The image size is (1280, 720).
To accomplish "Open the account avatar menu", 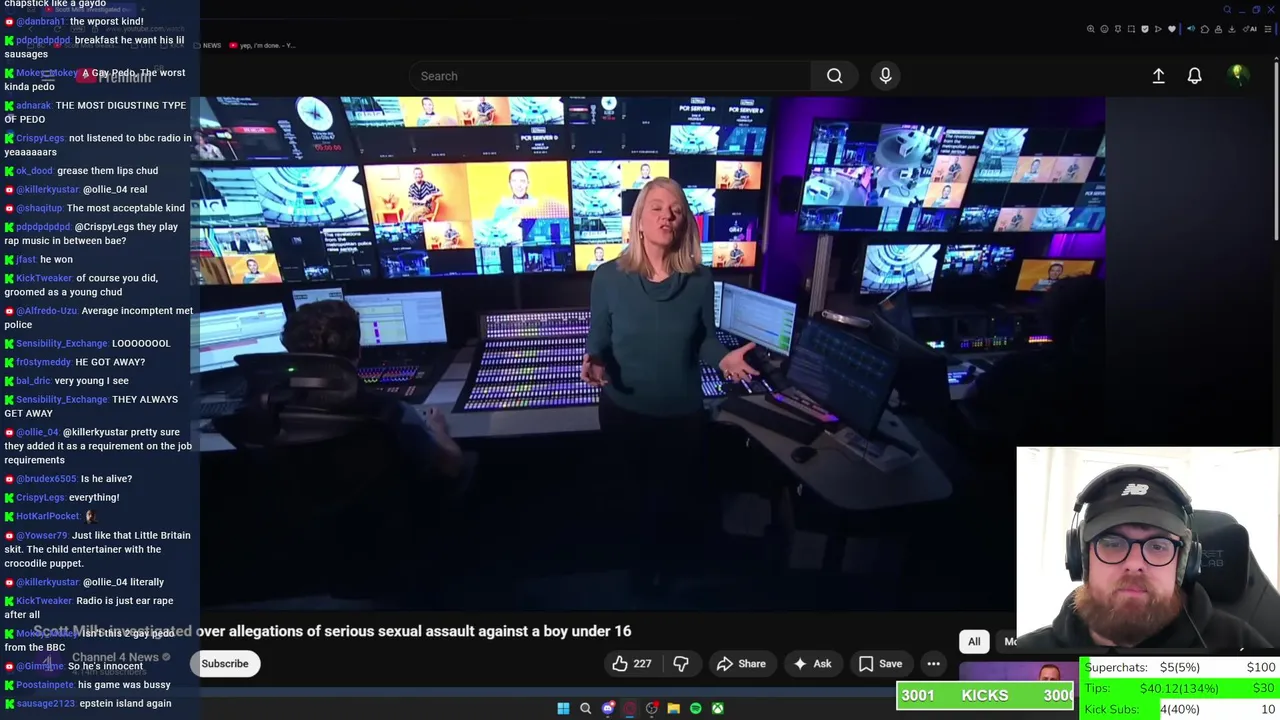I will (x=1237, y=75).
